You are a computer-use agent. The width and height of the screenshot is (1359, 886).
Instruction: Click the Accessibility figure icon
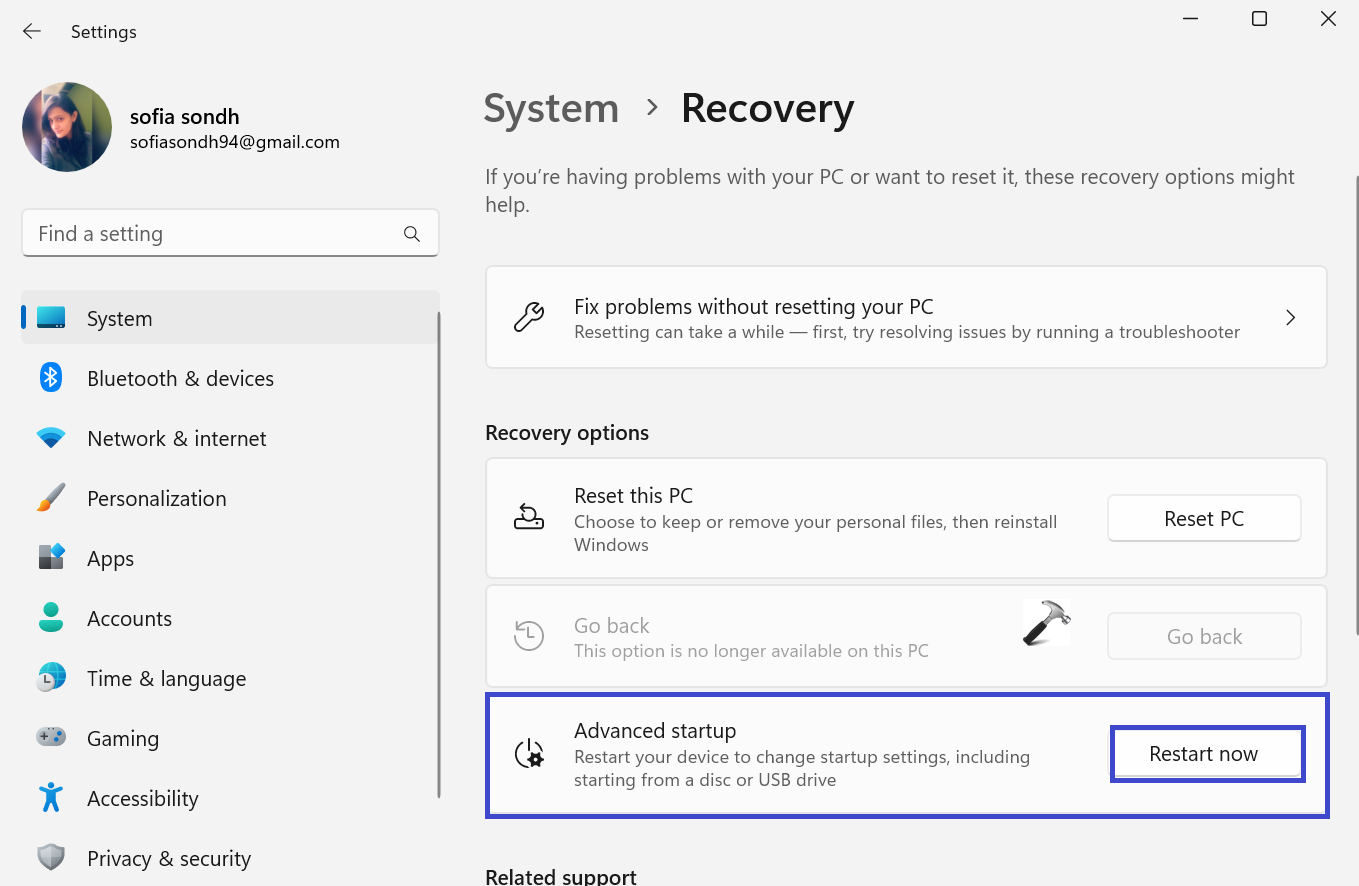click(x=51, y=798)
